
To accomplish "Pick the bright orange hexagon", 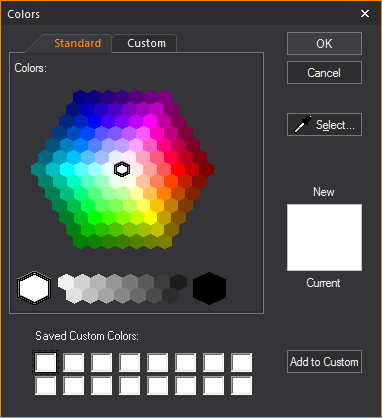I will pos(164,193).
